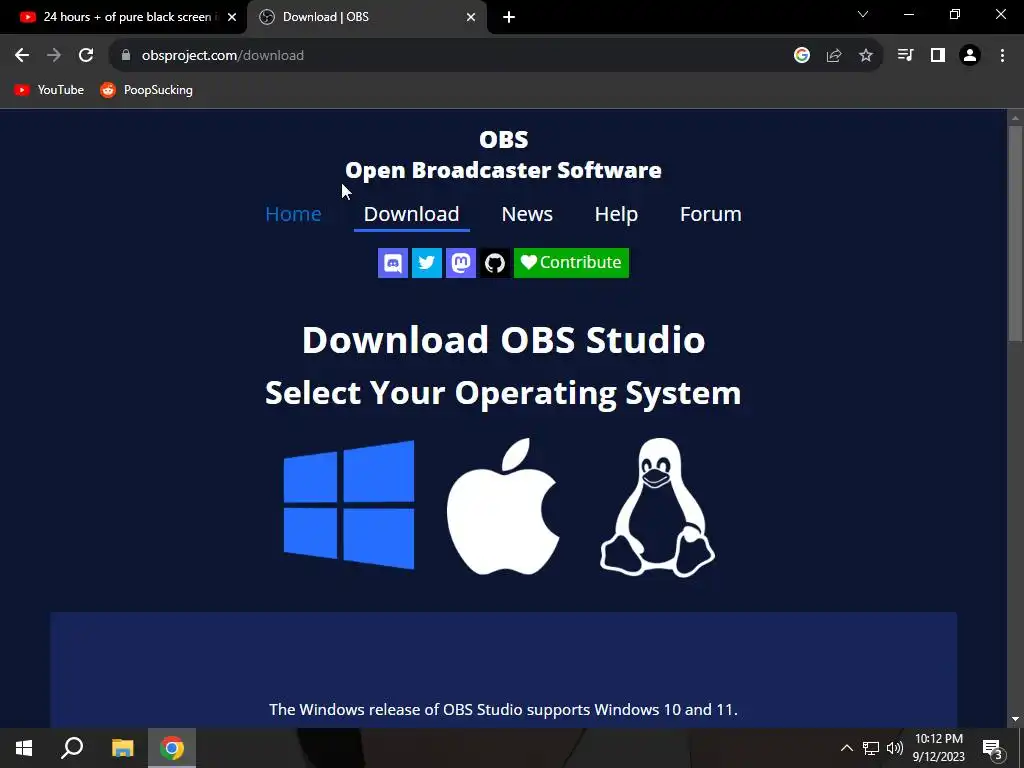Go back to the previous page
This screenshot has height=768, width=1024.
click(22, 56)
